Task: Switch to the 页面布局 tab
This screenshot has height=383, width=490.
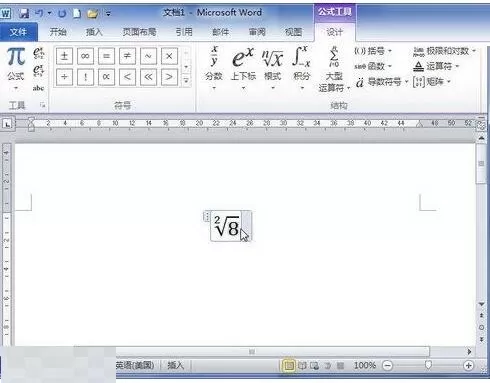Action: coord(139,32)
